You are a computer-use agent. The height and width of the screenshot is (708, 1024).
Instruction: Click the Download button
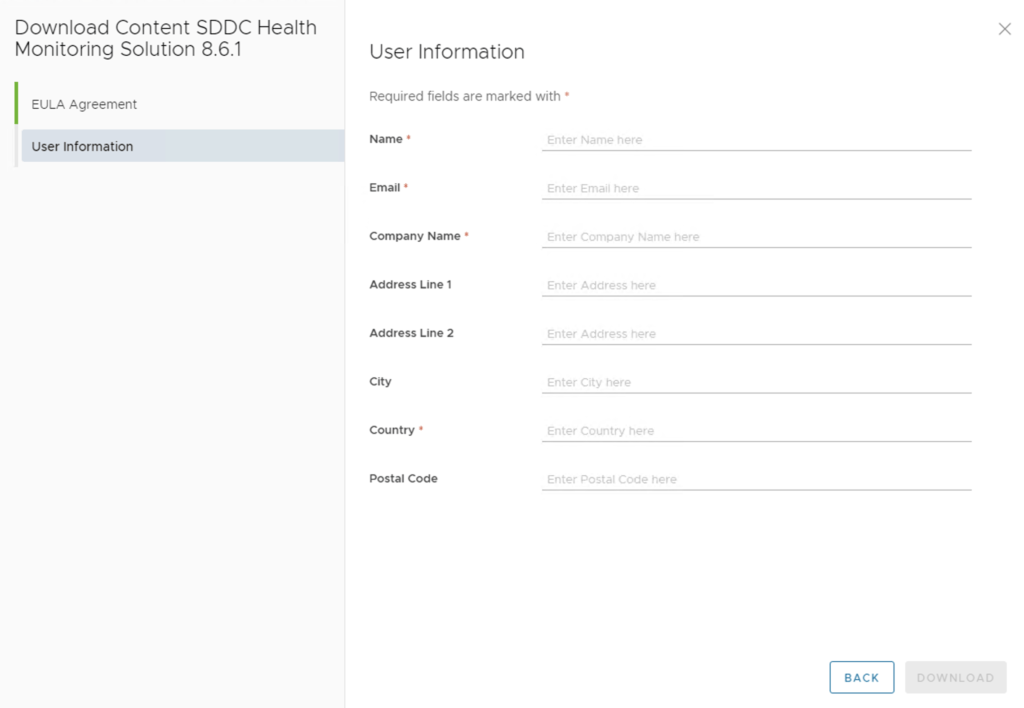pyautogui.click(x=955, y=677)
